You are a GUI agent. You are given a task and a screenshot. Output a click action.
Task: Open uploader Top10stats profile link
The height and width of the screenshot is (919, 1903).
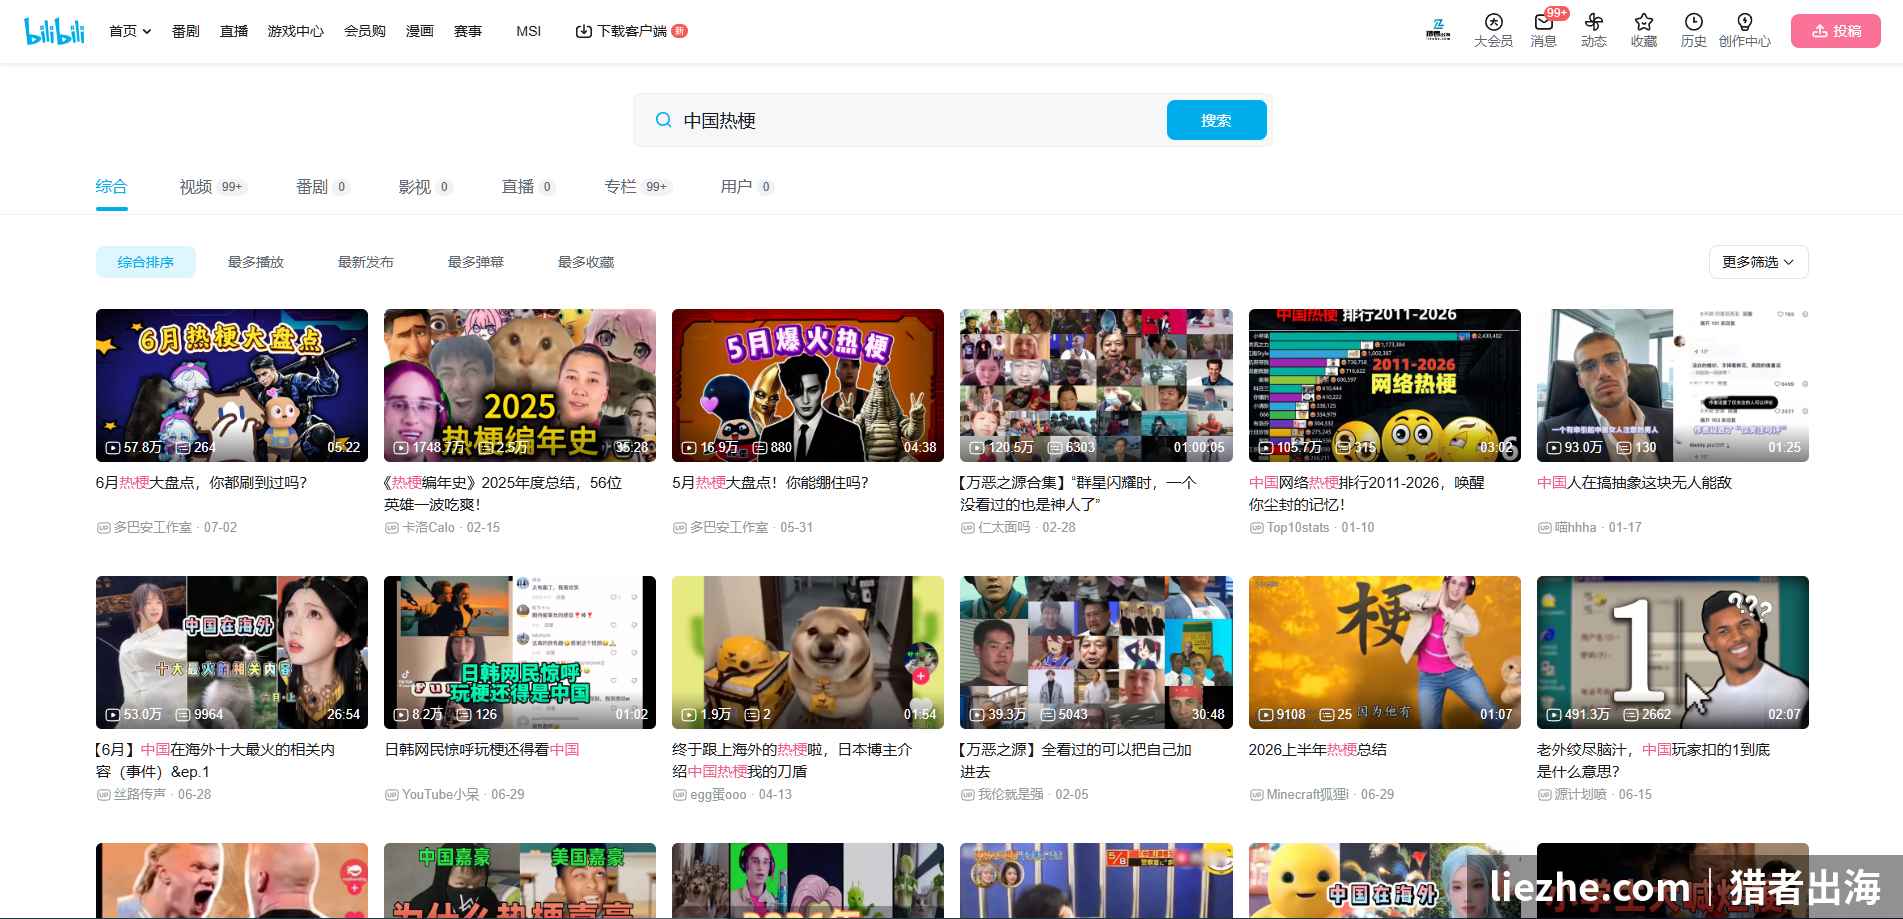[x=1298, y=527]
